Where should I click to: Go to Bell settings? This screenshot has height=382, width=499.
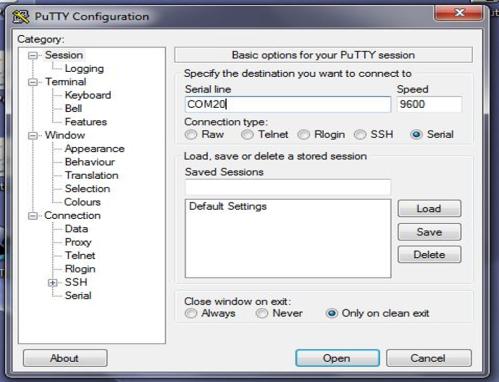click(73, 108)
